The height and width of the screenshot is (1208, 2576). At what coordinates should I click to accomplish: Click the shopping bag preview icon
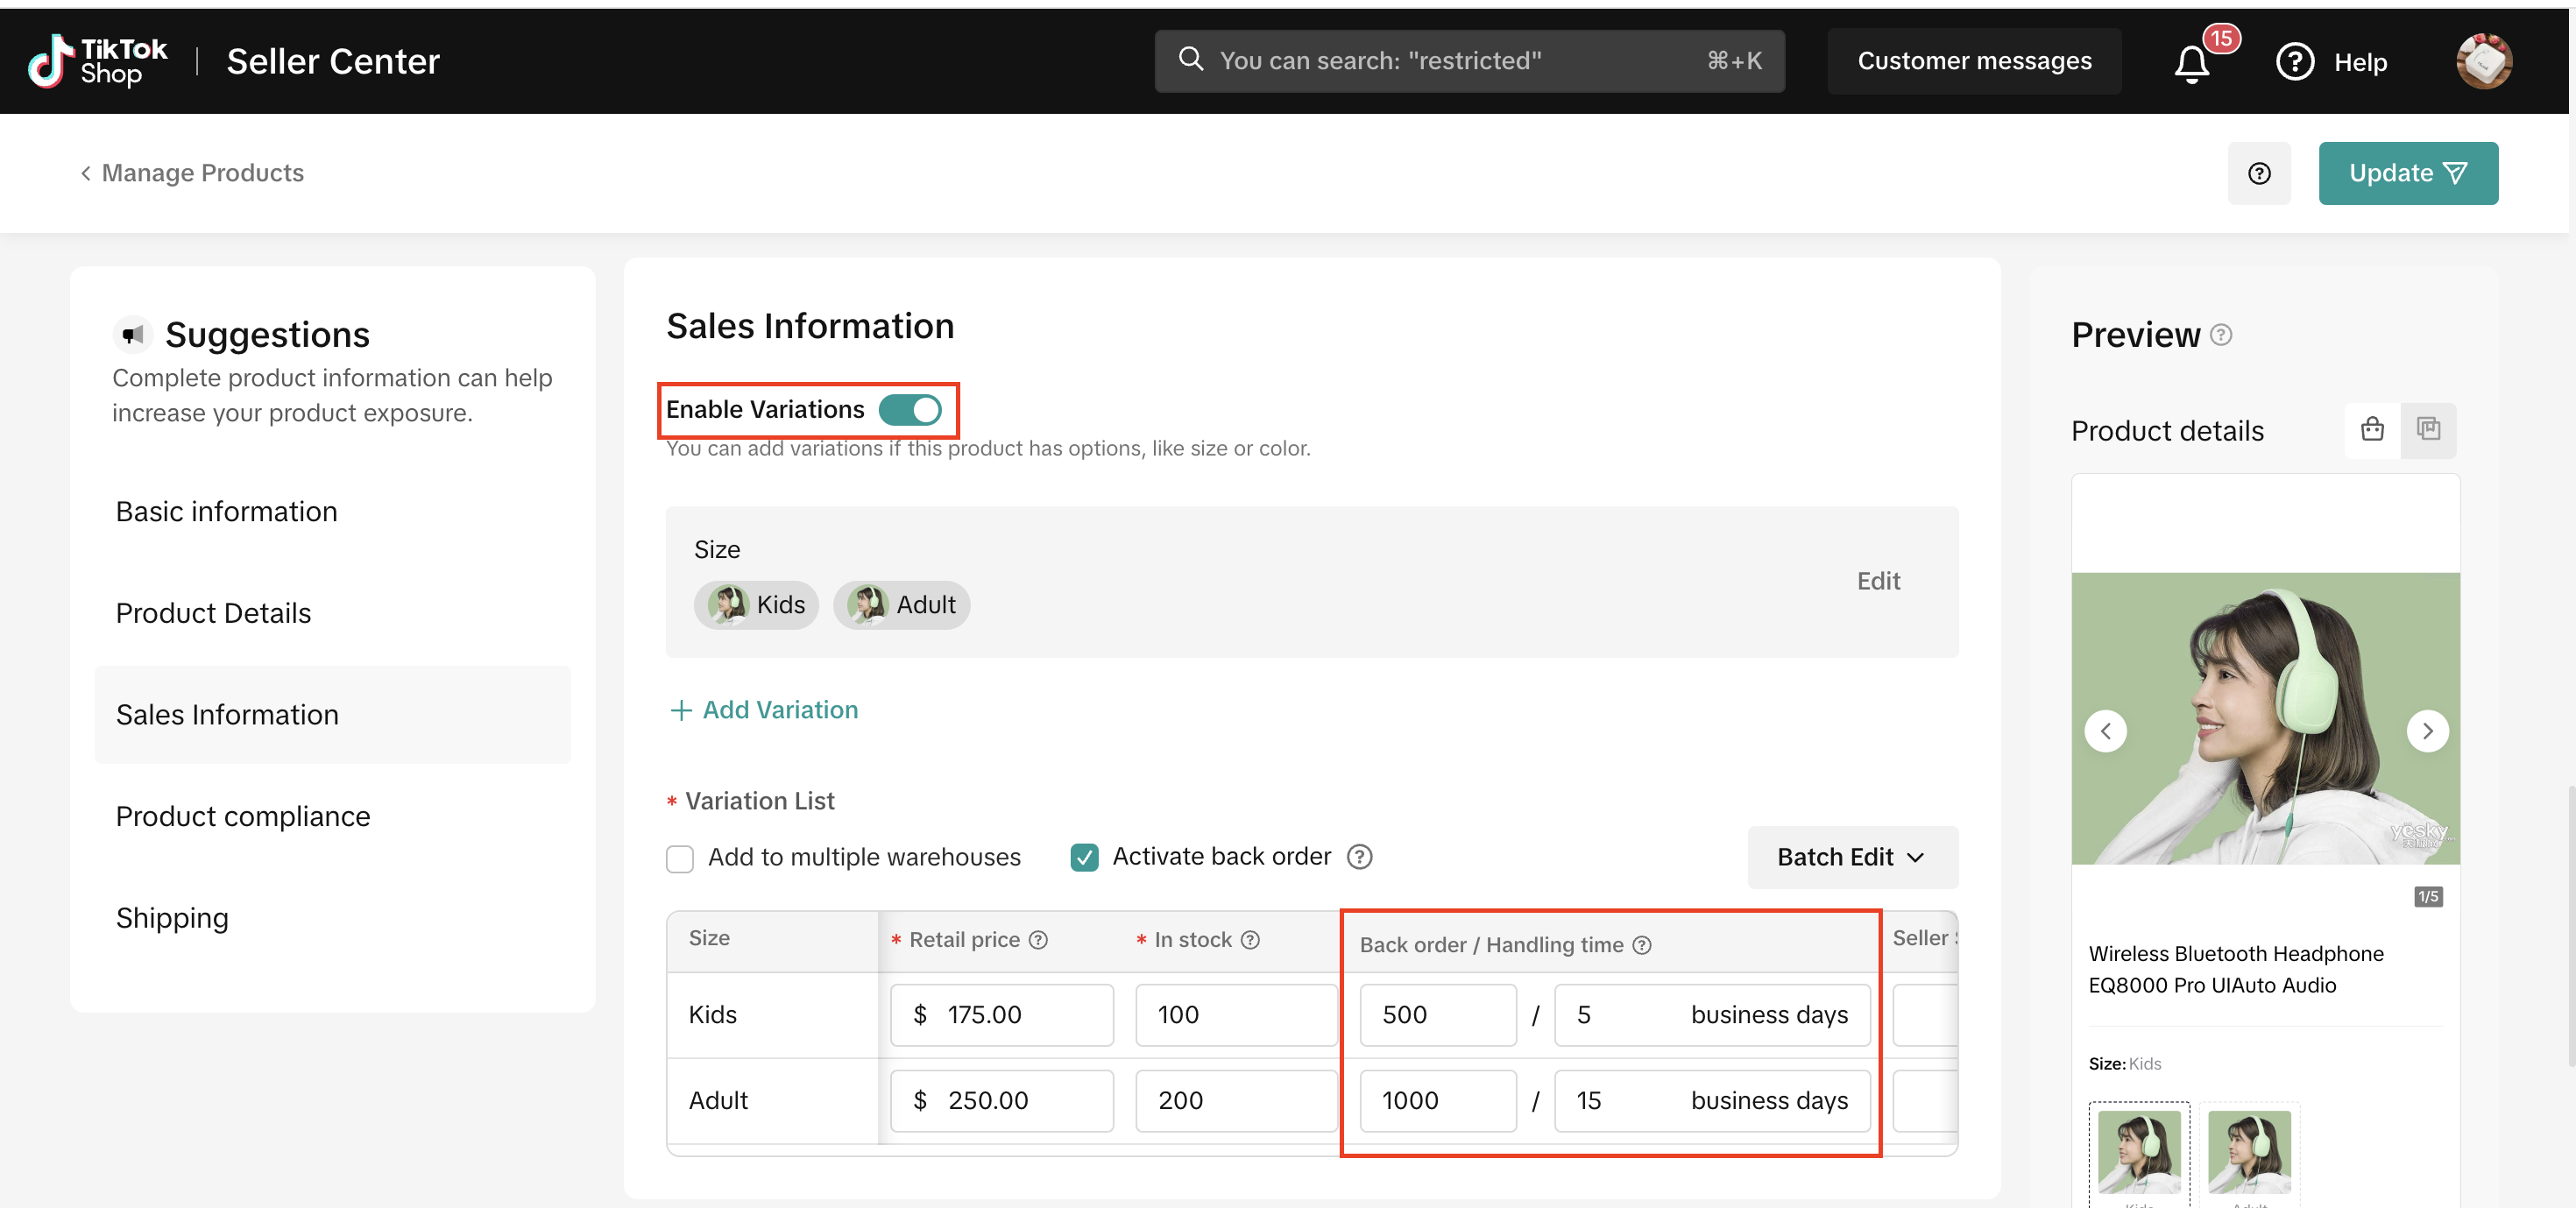pyautogui.click(x=2371, y=430)
